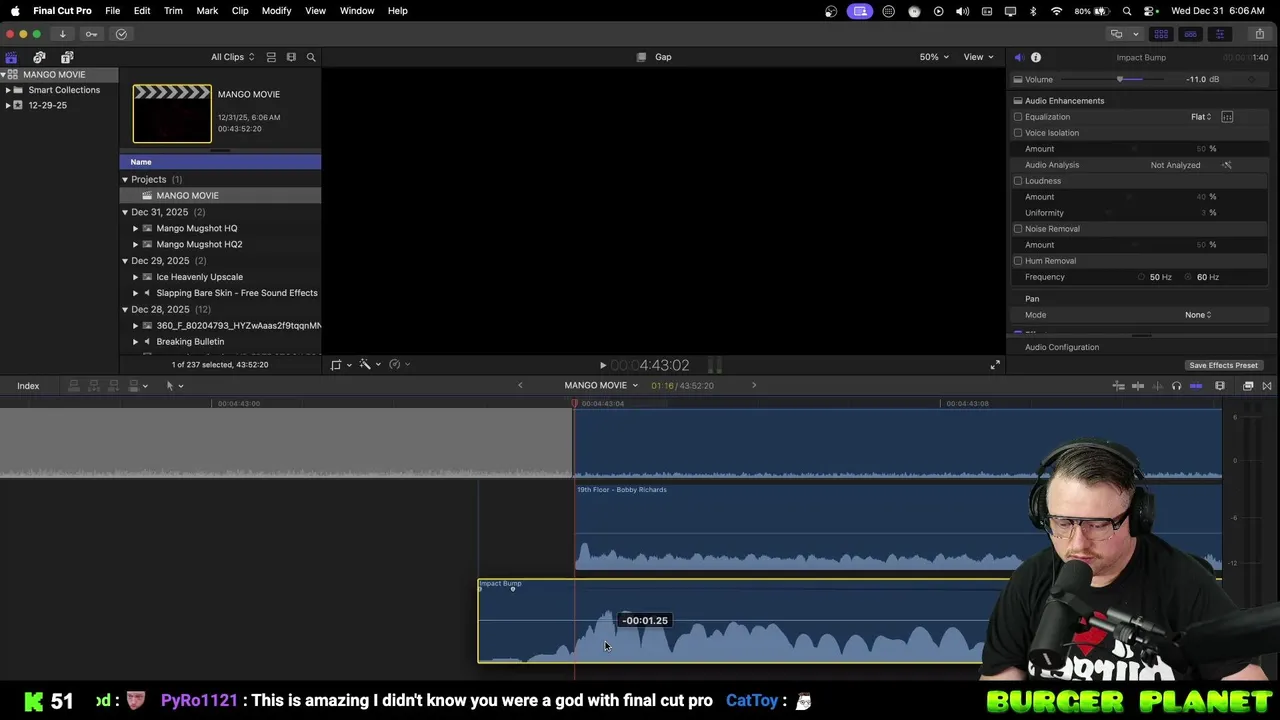This screenshot has width=1280, height=720.
Task: Select the Audio inspector speaker icon
Action: (1018, 57)
